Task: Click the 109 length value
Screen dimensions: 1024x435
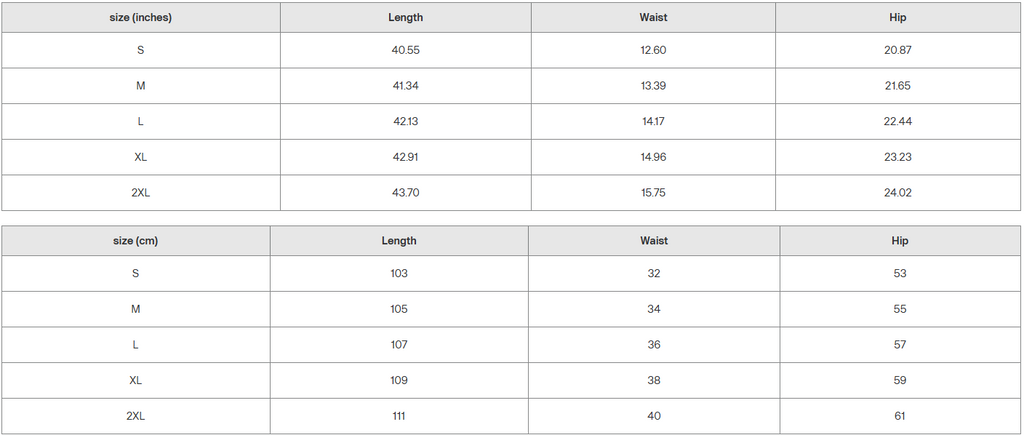Action: pyautogui.click(x=399, y=380)
